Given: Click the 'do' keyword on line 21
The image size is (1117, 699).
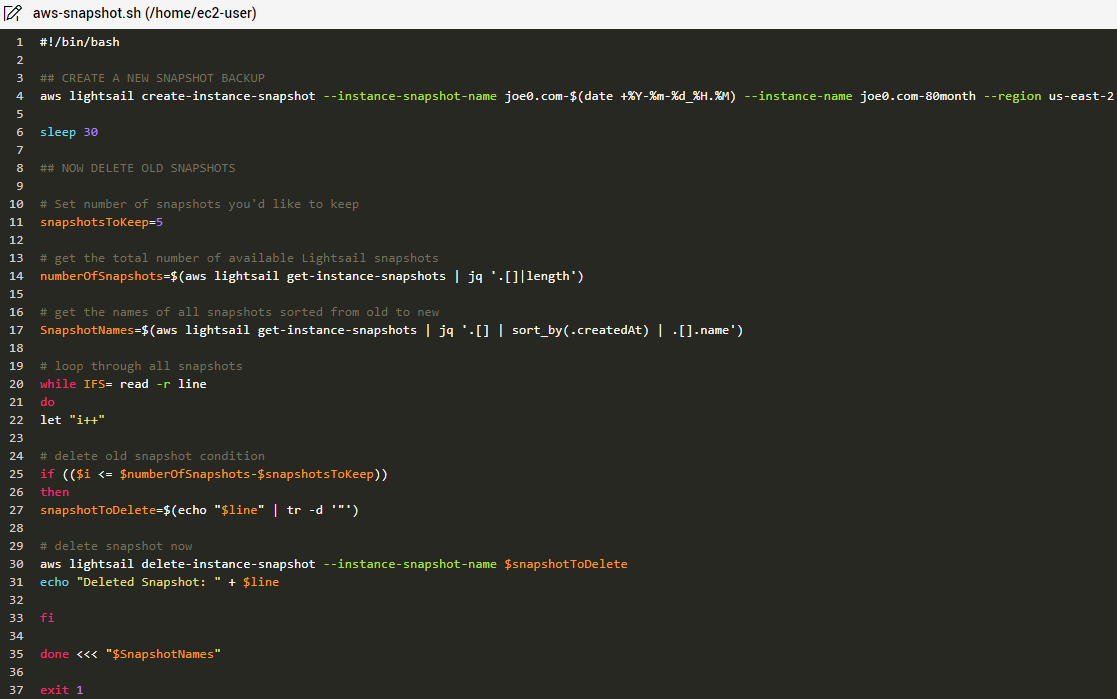Looking at the screenshot, I should pos(47,402).
